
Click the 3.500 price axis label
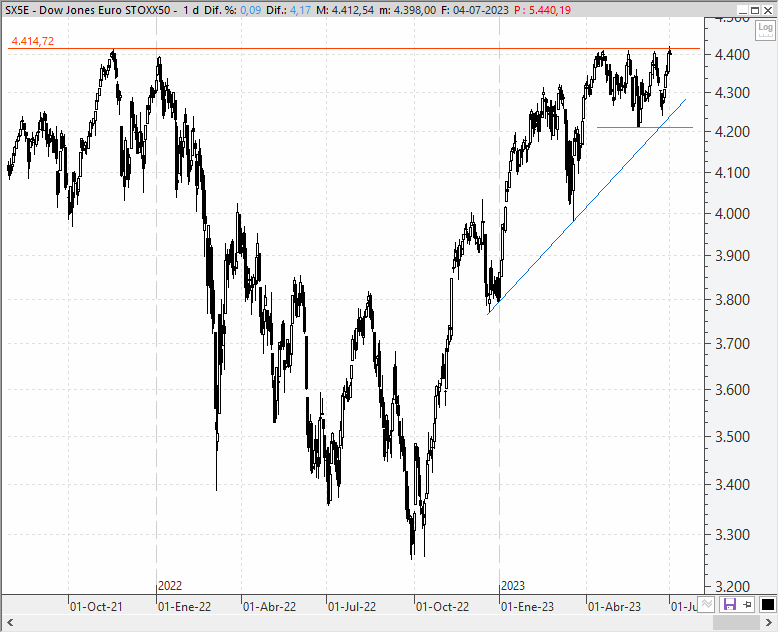point(732,437)
